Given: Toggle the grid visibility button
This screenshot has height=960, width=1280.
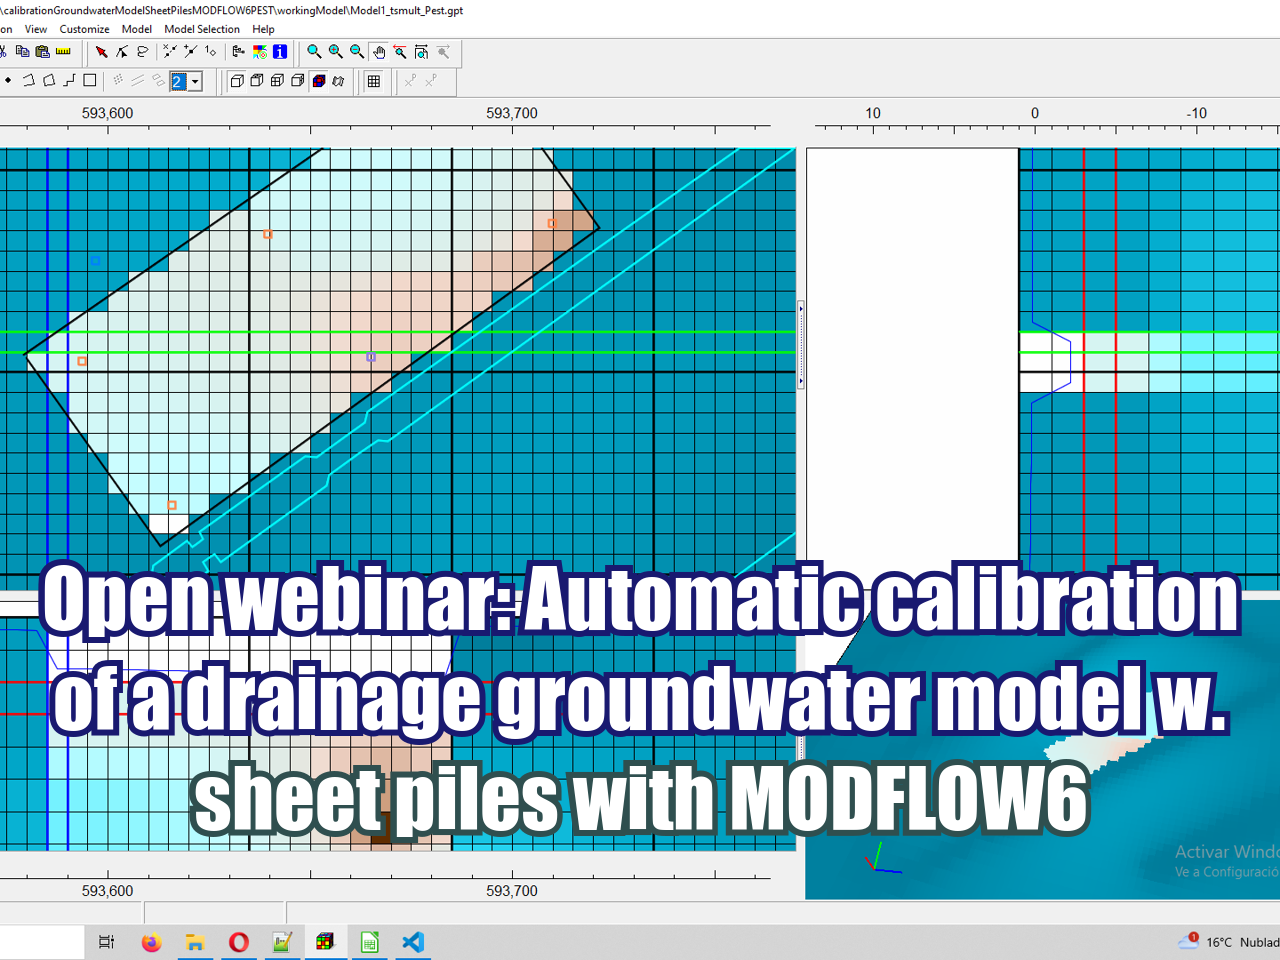Looking at the screenshot, I should (374, 81).
